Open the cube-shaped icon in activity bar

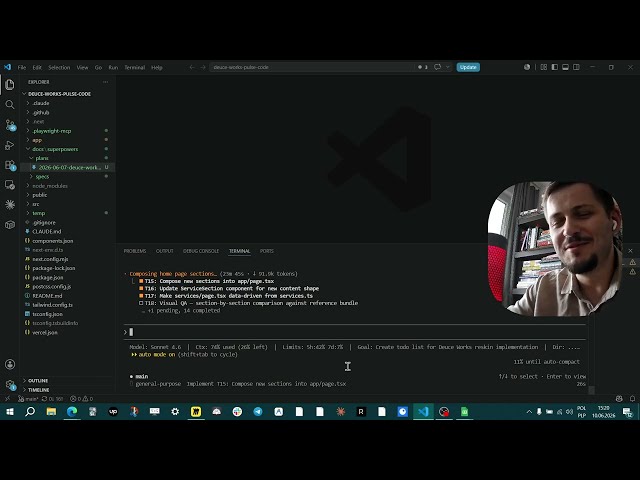coord(10,224)
